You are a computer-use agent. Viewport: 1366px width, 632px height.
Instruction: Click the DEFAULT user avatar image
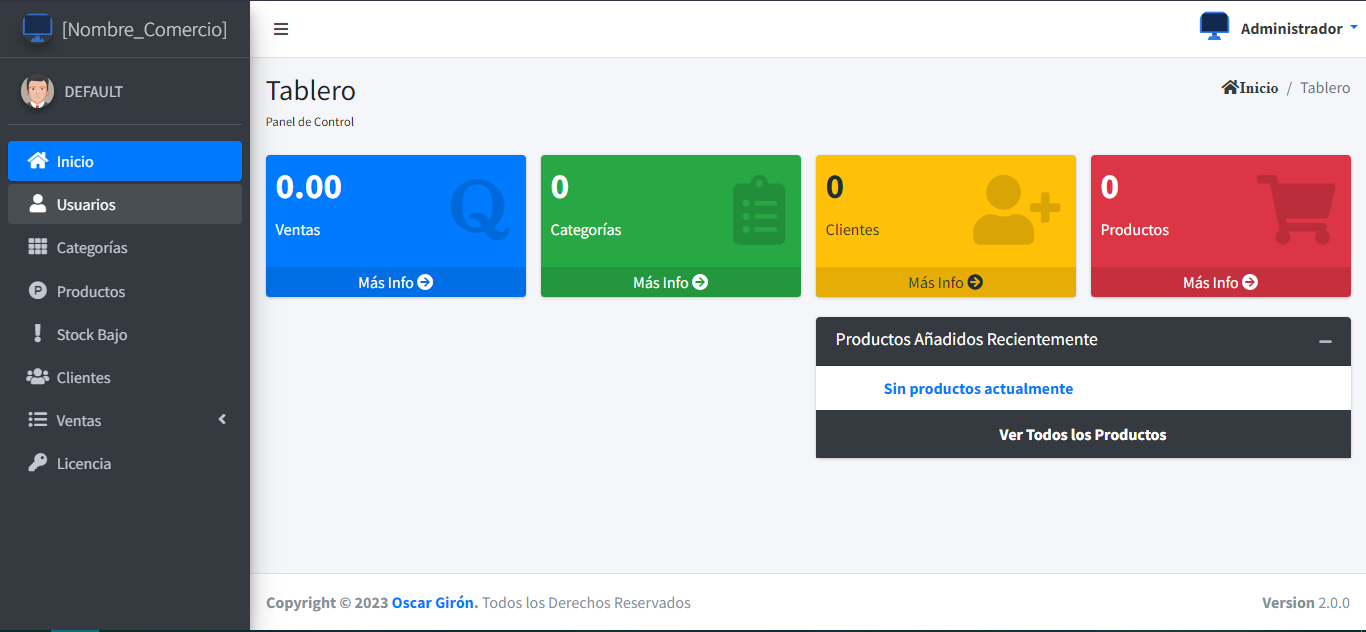(37, 92)
